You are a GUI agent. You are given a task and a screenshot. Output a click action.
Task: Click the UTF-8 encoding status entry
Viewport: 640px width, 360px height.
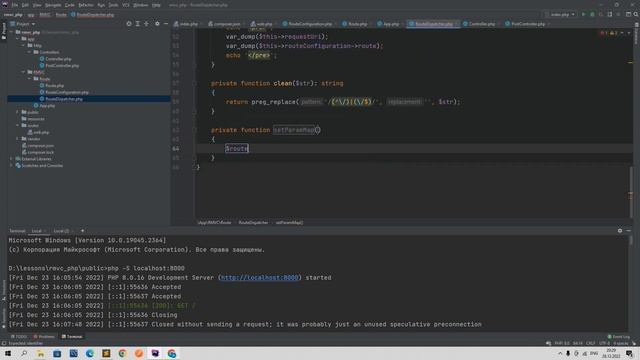click(x=604, y=343)
